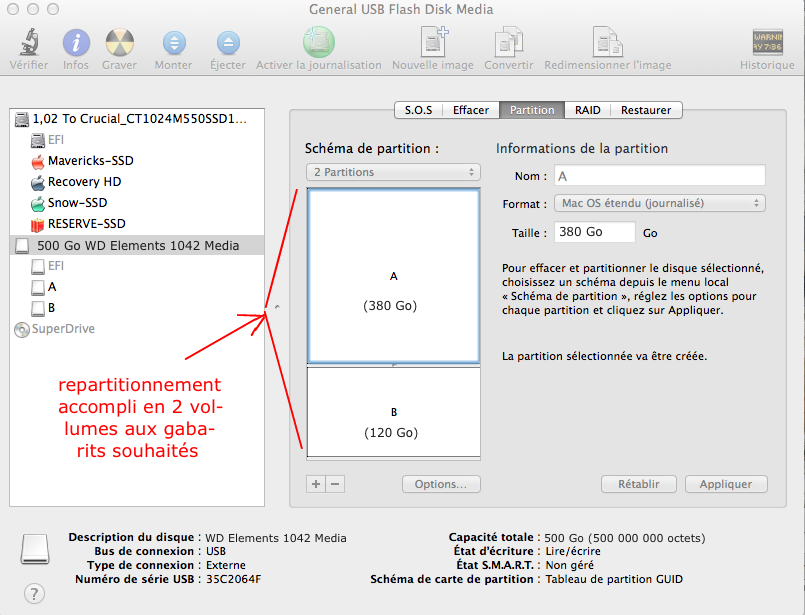
Task: Click the Rétablir button
Action: pos(639,484)
